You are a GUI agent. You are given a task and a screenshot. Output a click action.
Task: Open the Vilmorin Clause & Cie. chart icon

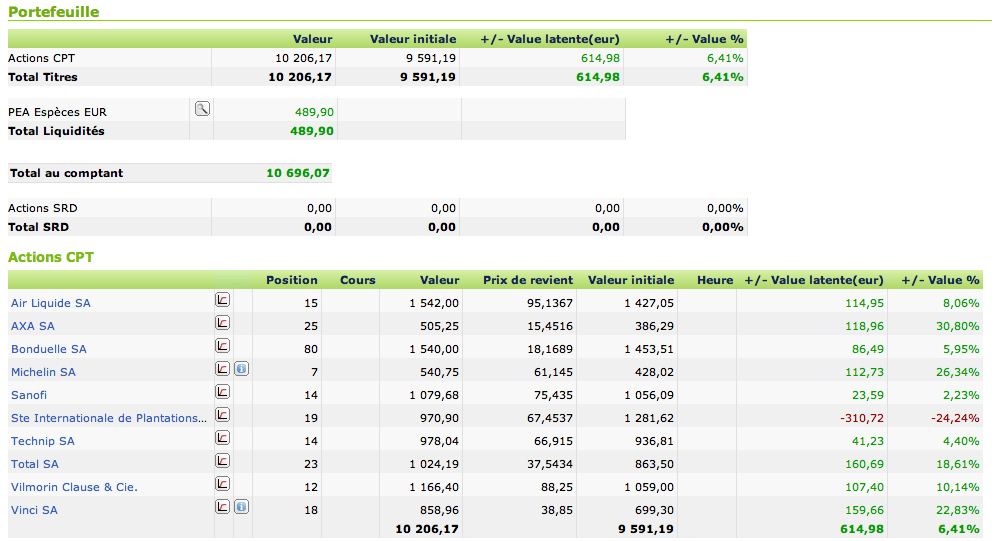click(x=222, y=483)
